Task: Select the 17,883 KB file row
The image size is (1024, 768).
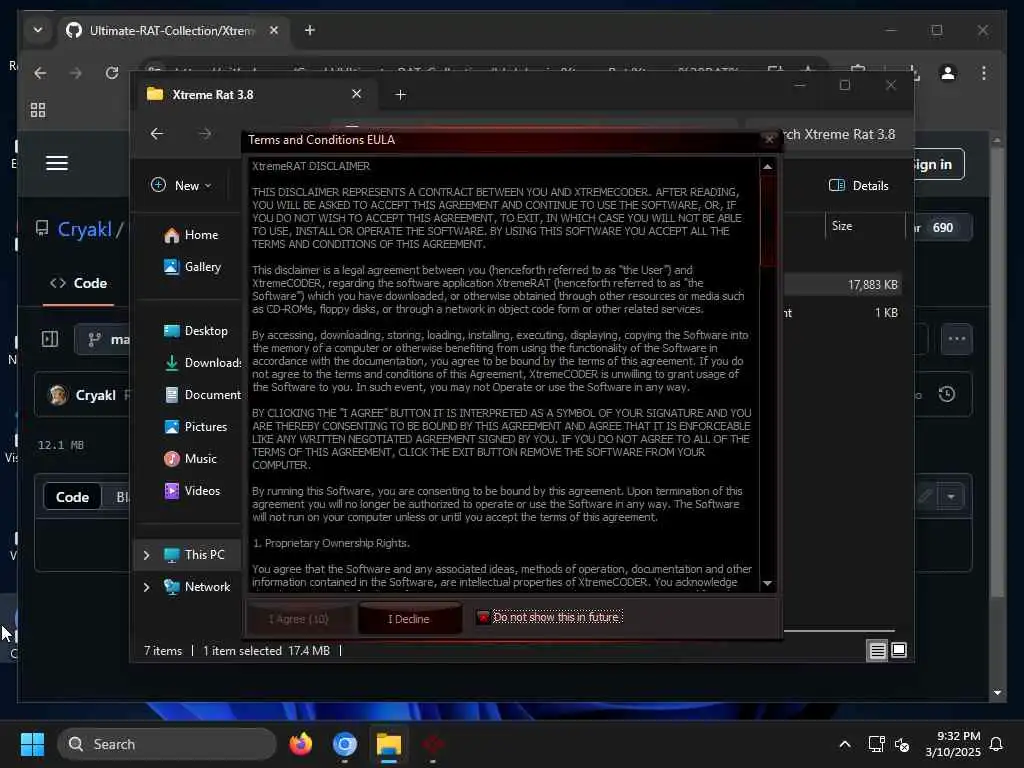Action: click(x=842, y=285)
